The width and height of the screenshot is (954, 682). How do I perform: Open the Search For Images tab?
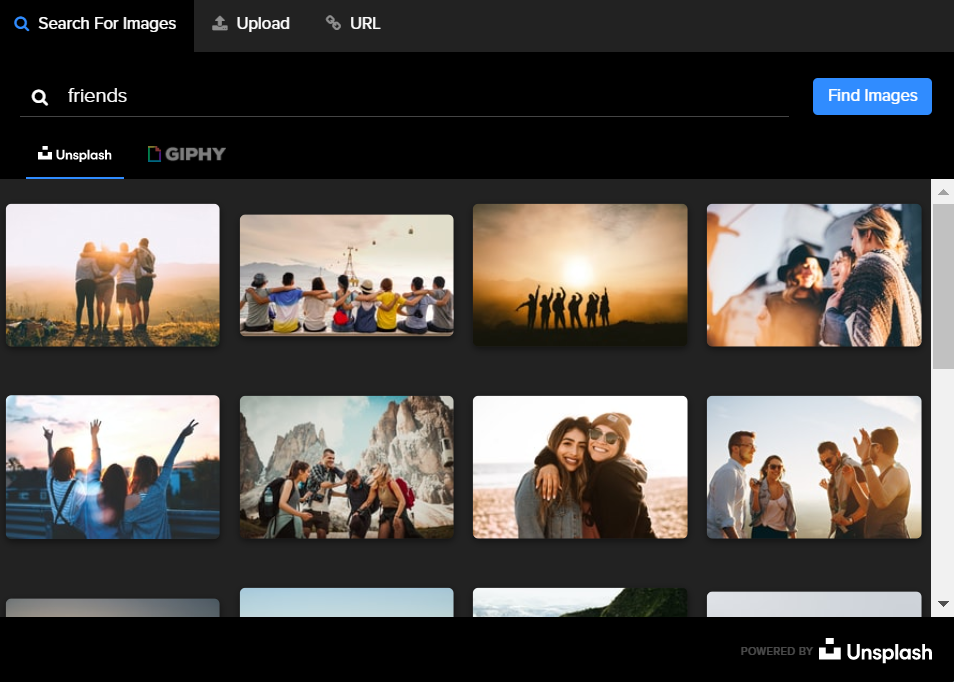coord(96,24)
